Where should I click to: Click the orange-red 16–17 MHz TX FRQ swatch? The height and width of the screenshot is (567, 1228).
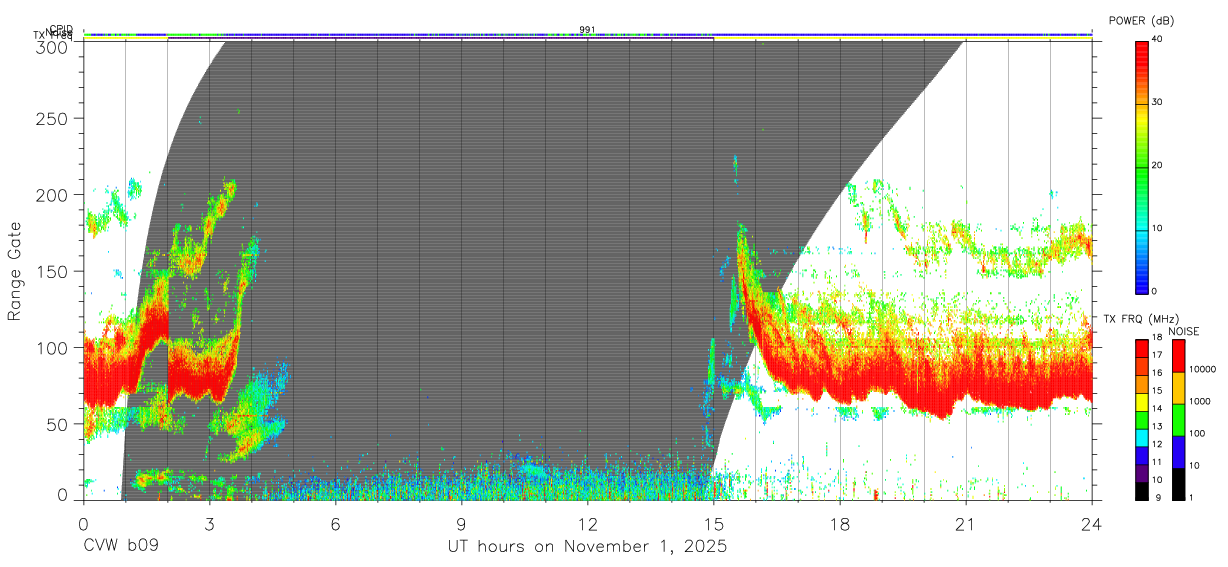(x=1141, y=367)
